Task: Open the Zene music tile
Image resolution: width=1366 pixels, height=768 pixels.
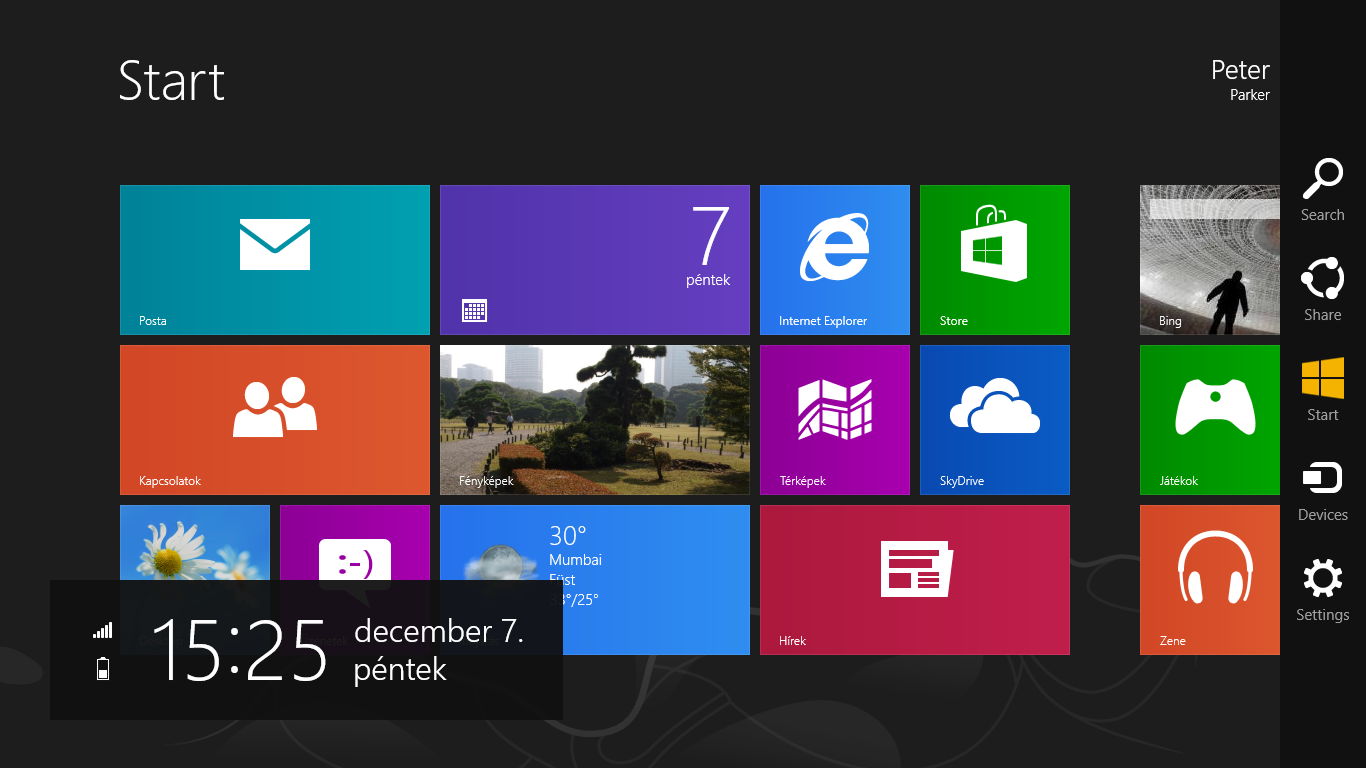Action: pos(1209,579)
